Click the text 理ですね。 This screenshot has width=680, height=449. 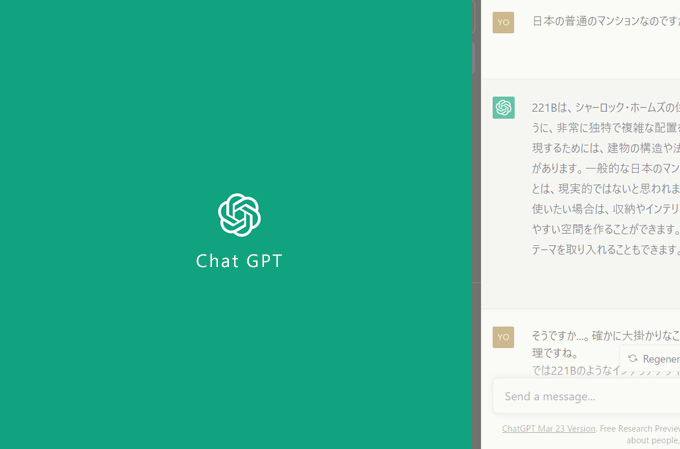(x=555, y=353)
